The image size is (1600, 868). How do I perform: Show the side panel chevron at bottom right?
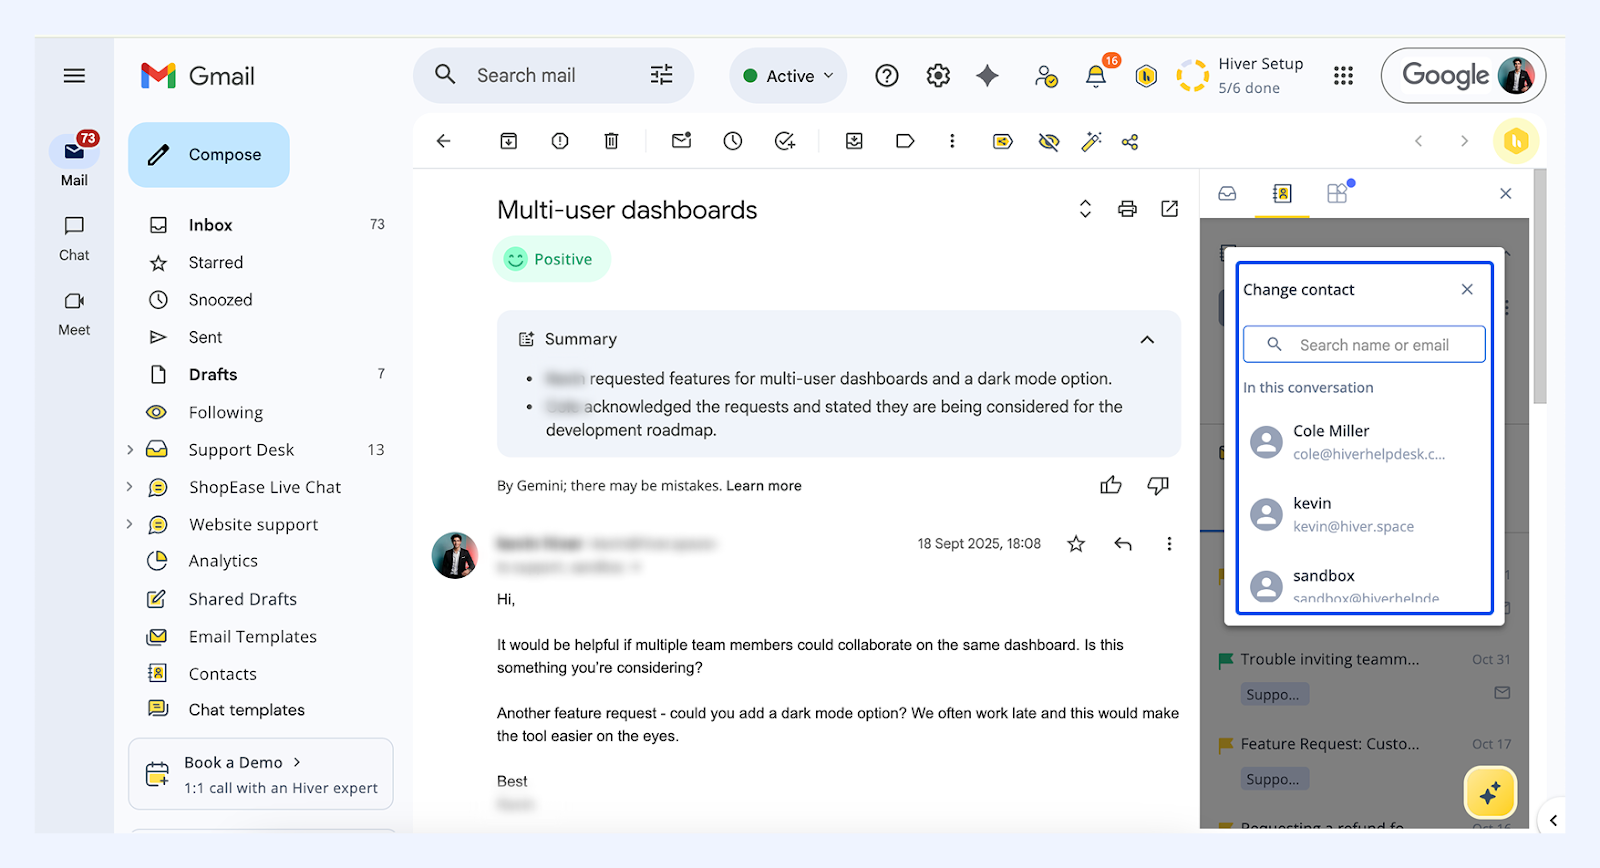[1553, 821]
